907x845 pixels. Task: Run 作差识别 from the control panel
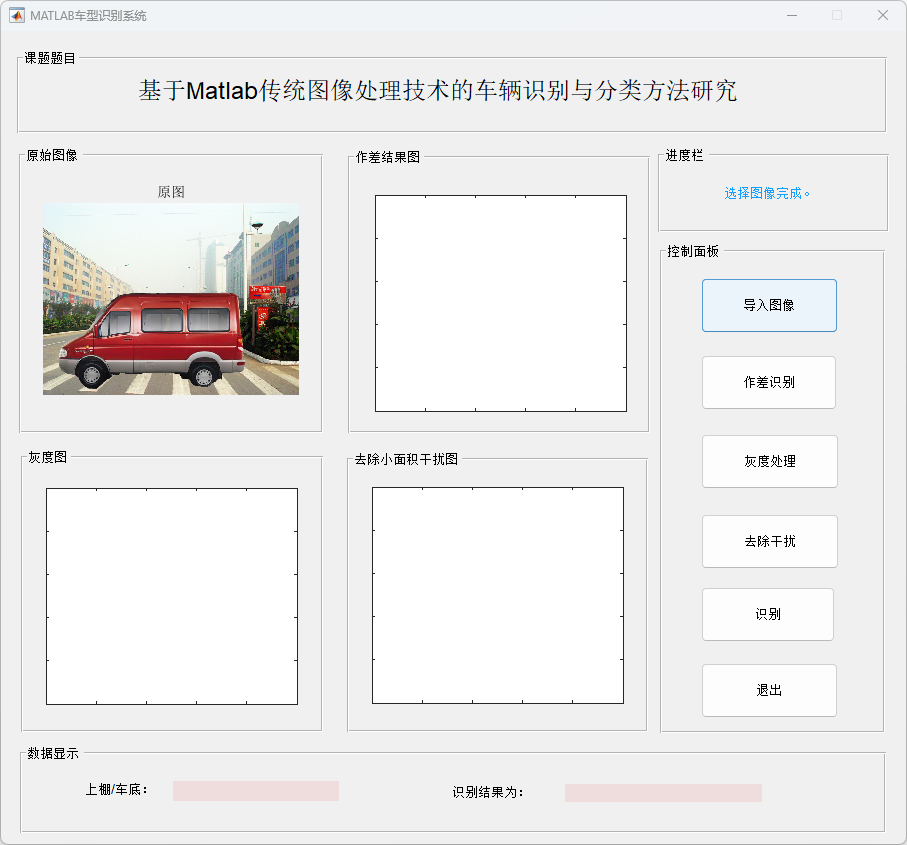pos(768,382)
